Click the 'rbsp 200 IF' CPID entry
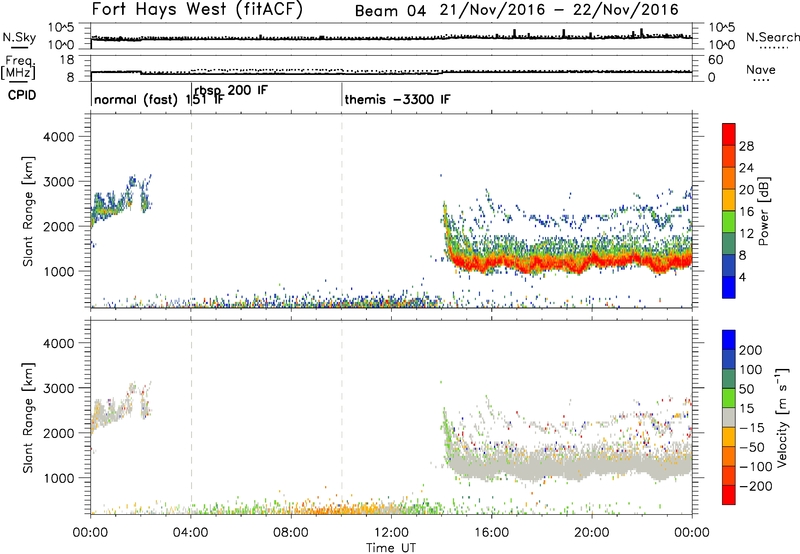800x554 pixels. 231,90
